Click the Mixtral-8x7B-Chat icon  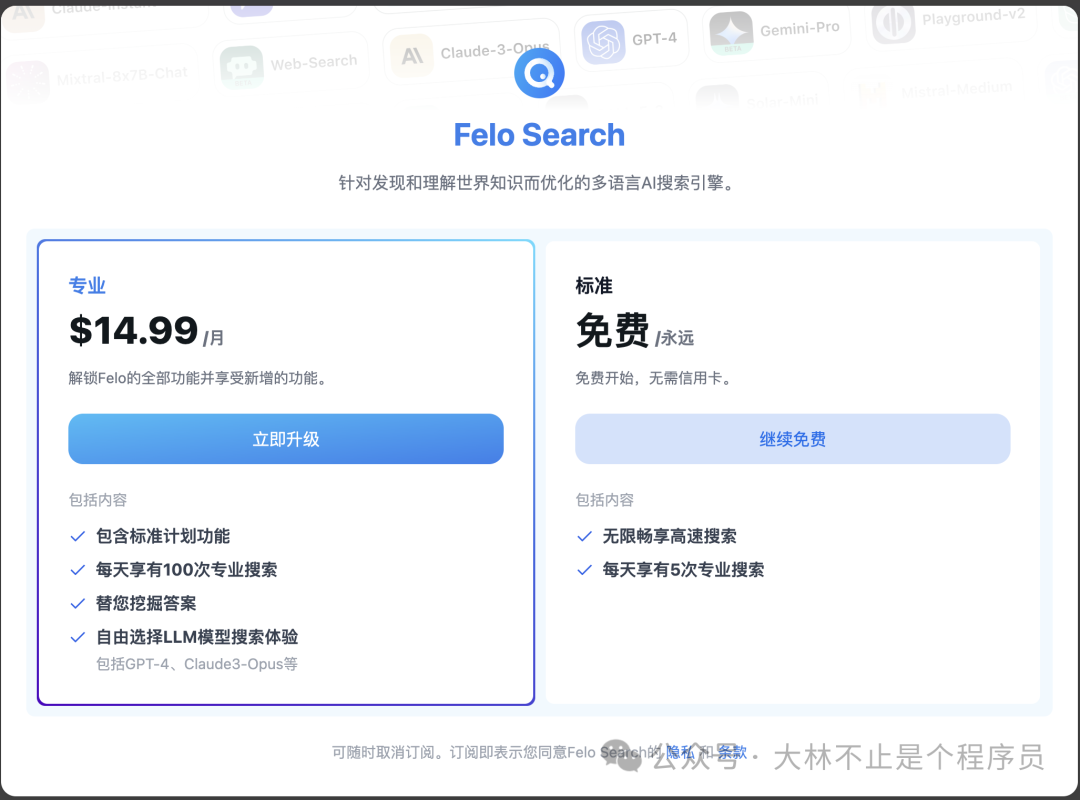coord(28,81)
